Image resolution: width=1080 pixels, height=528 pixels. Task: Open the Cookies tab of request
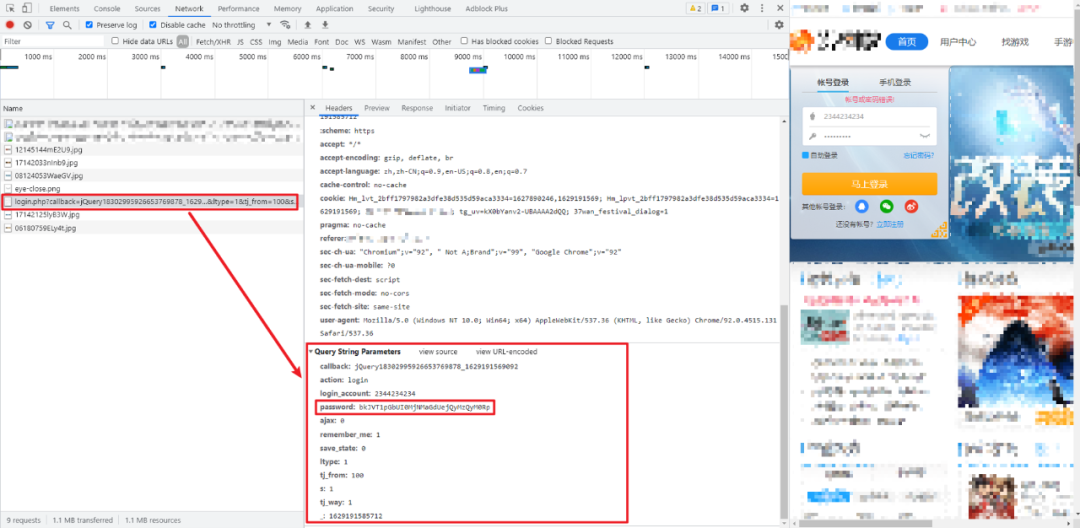coord(530,108)
